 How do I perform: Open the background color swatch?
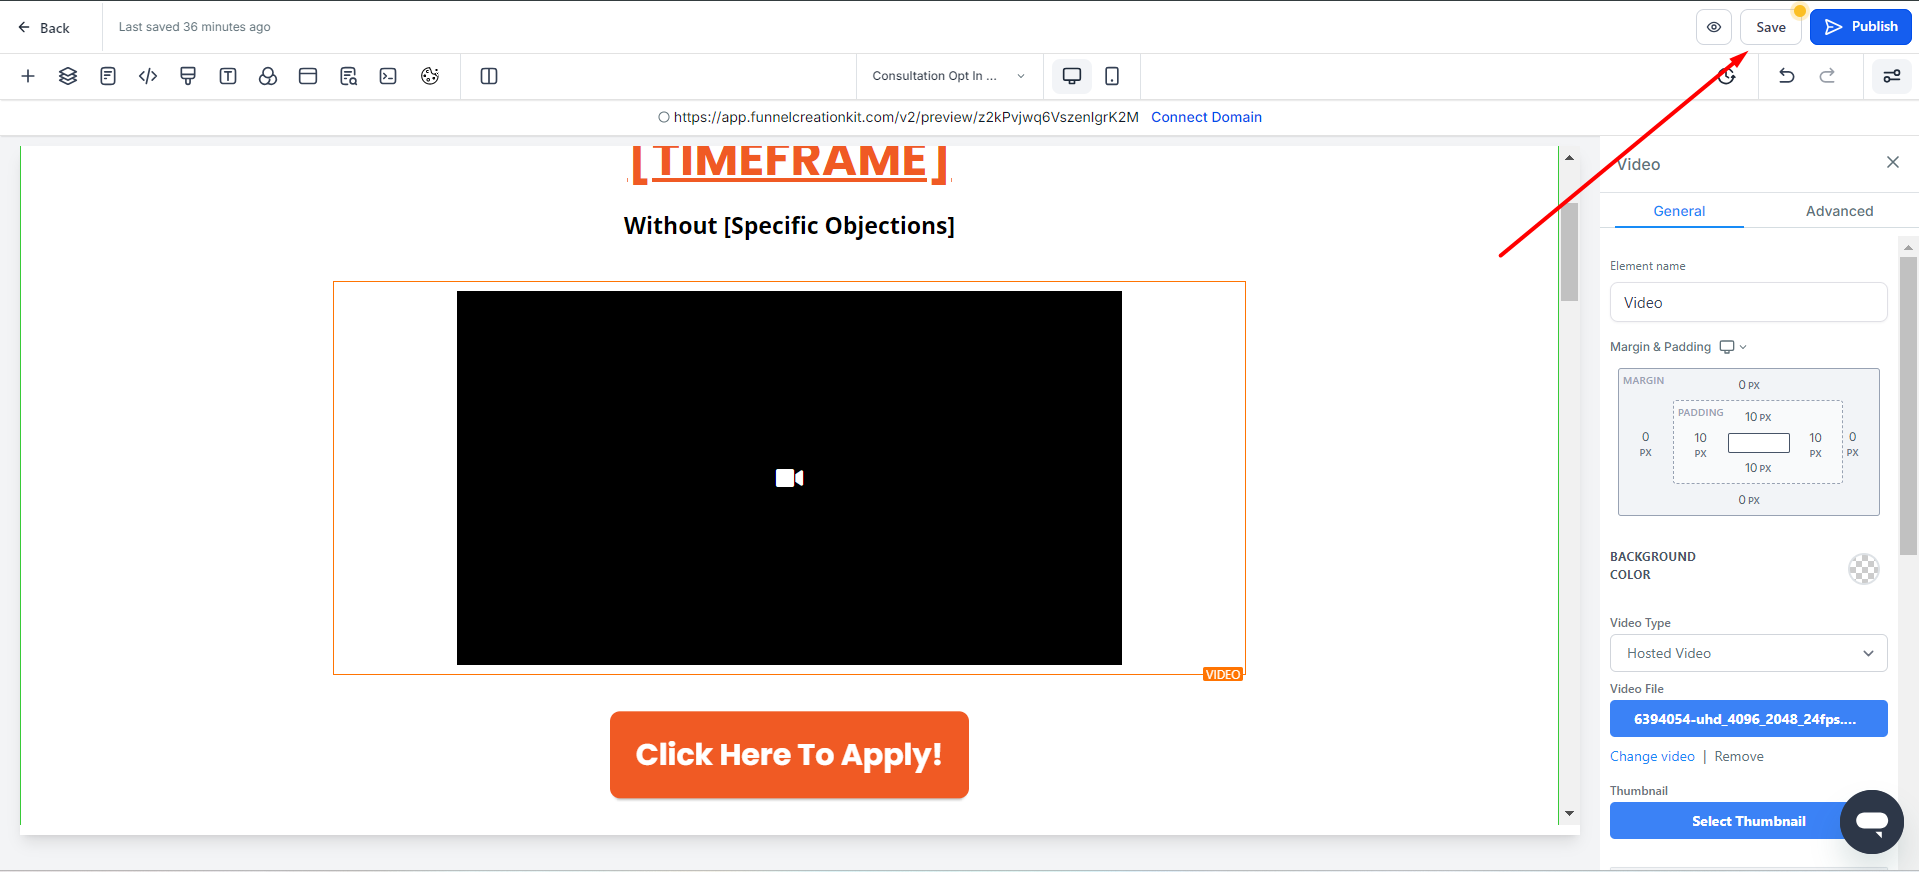(x=1863, y=569)
